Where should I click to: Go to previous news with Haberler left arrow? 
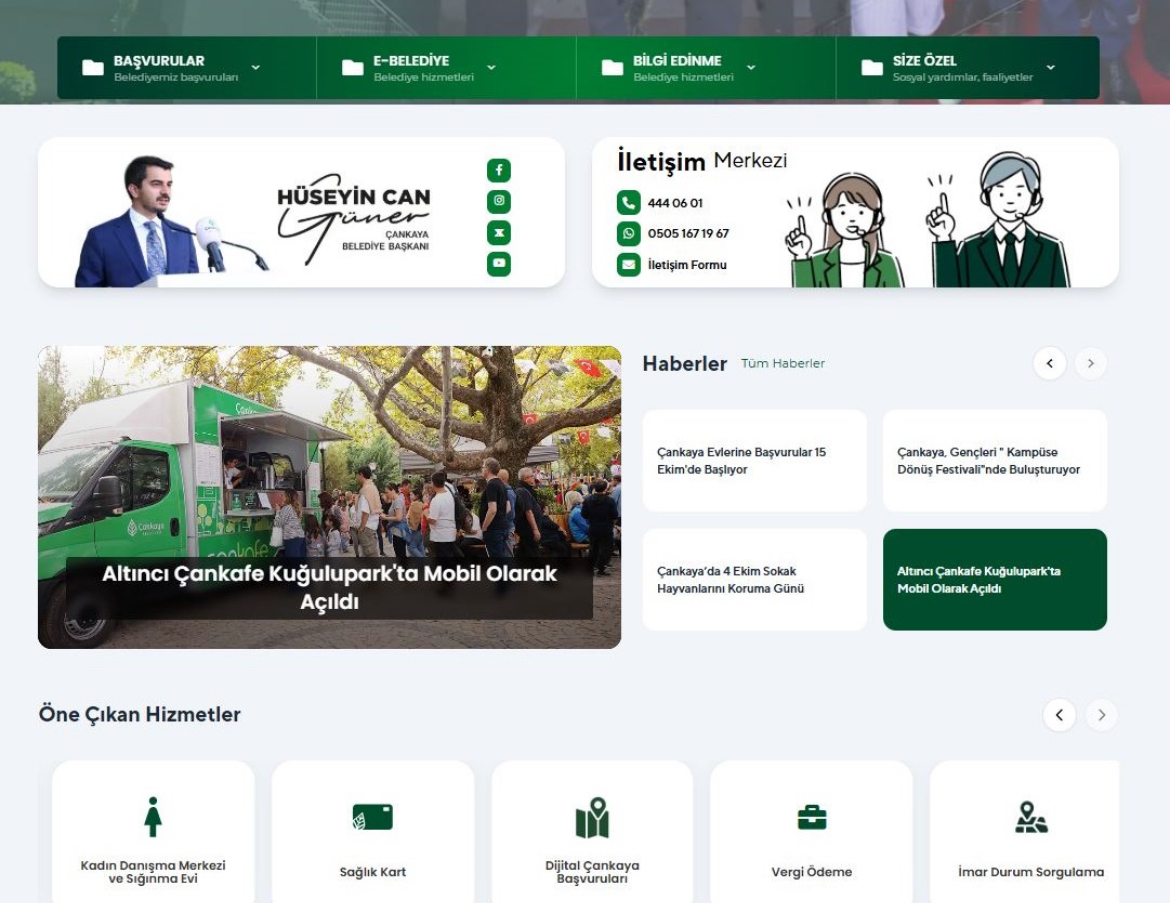coord(1049,363)
